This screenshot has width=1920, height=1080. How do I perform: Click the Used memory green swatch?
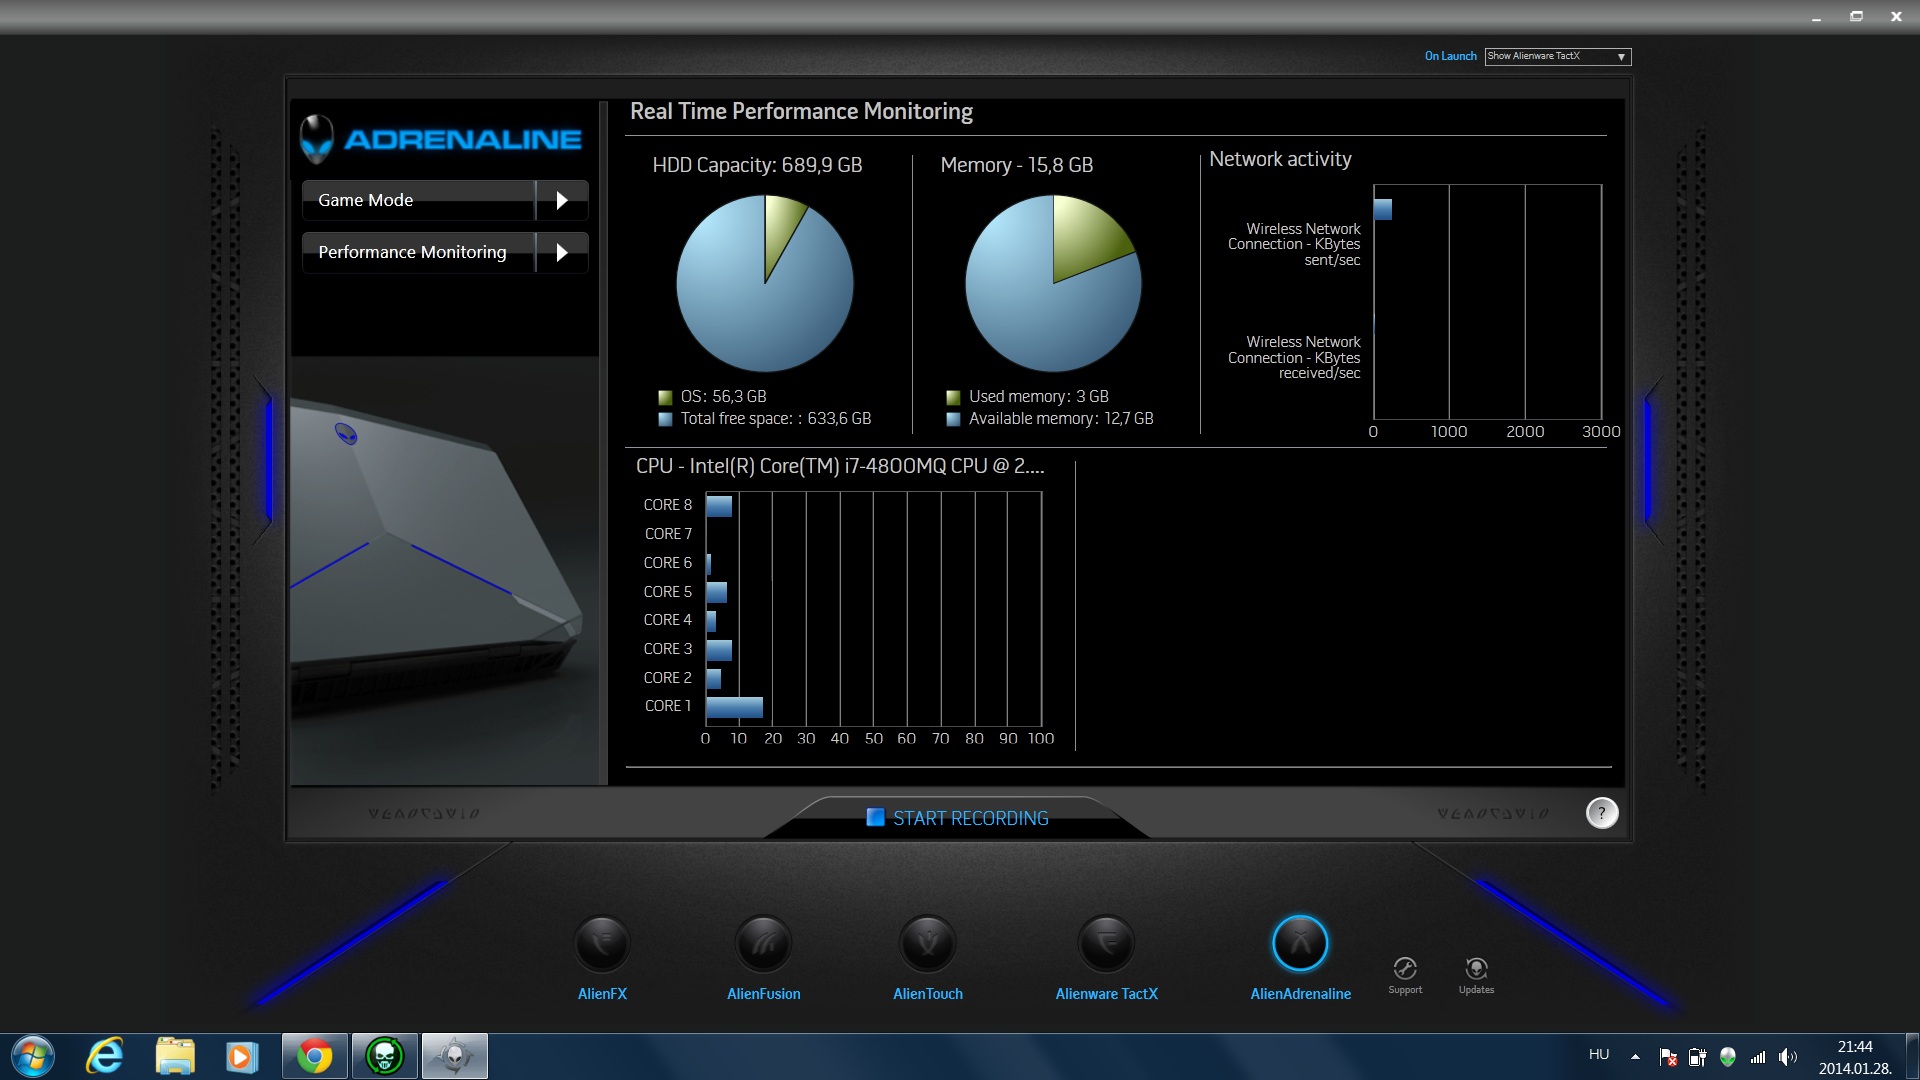[x=953, y=397]
